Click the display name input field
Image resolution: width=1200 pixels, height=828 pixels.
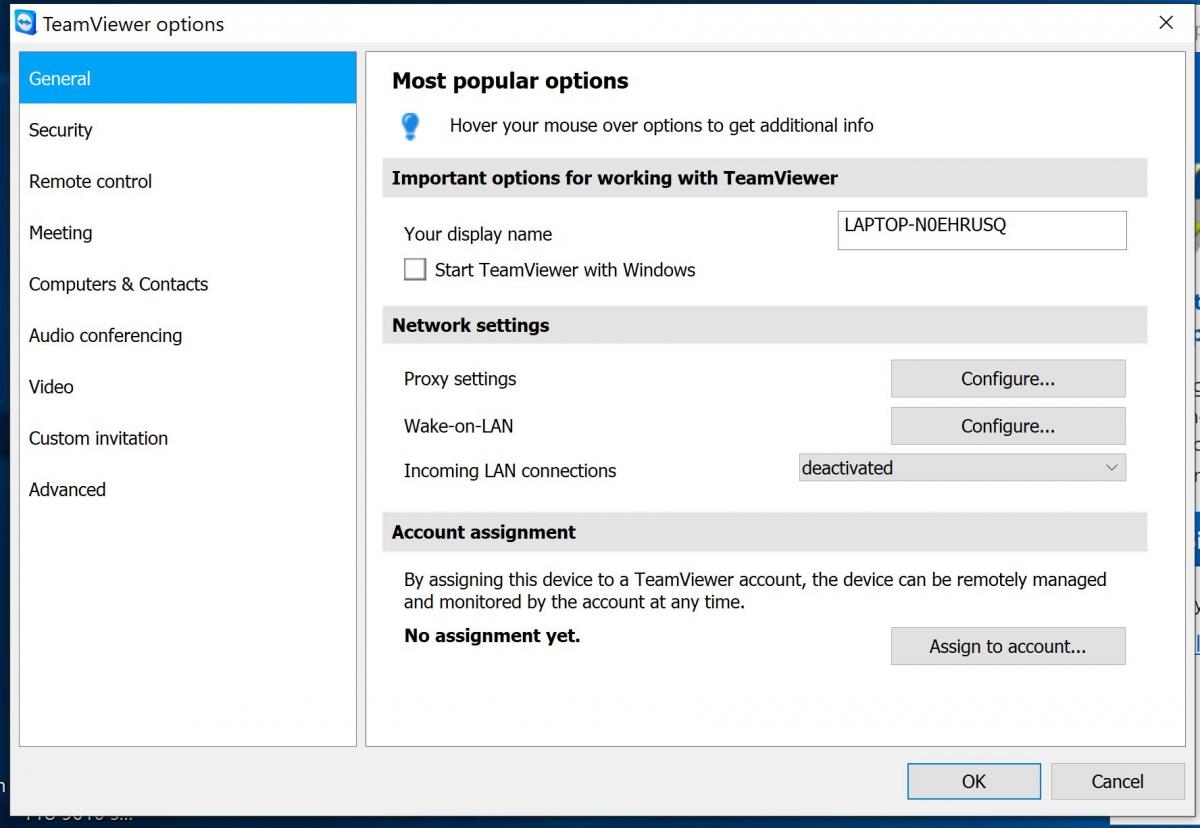tap(982, 230)
